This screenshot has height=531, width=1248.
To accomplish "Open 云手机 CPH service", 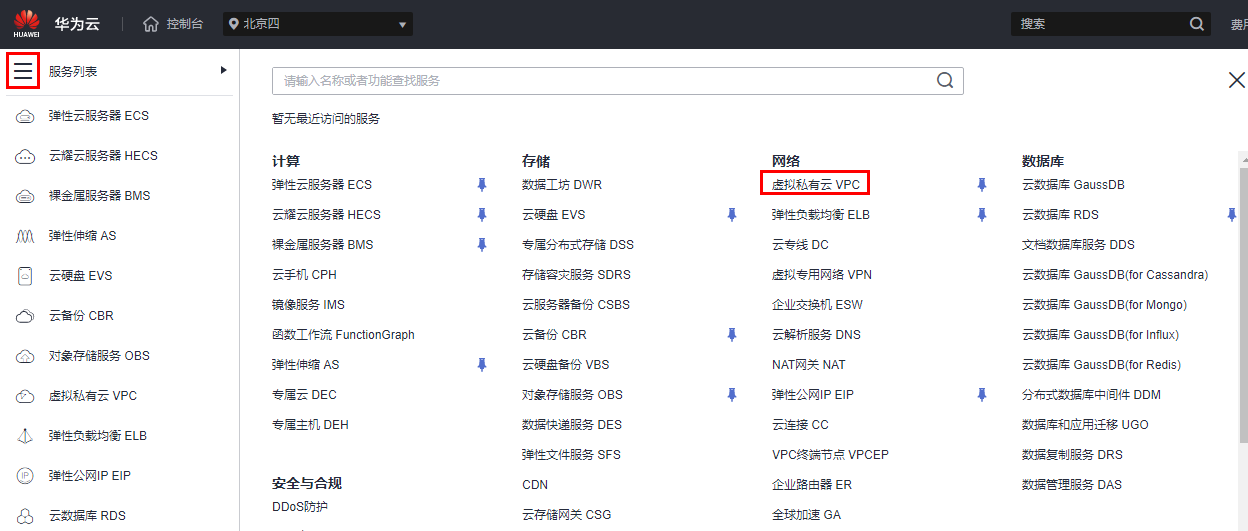I will [304, 275].
